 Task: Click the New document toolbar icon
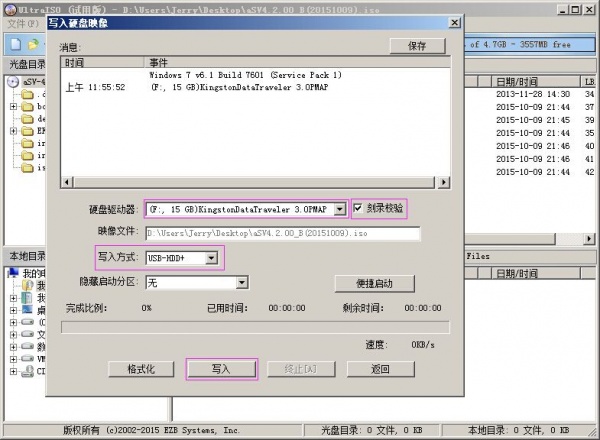[x=15, y=44]
